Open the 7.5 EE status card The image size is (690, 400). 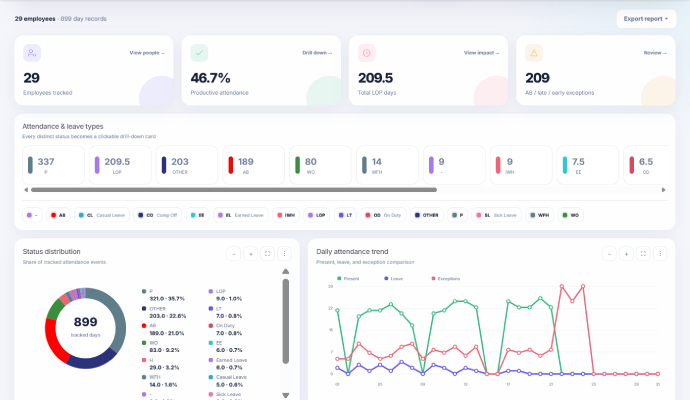587,165
